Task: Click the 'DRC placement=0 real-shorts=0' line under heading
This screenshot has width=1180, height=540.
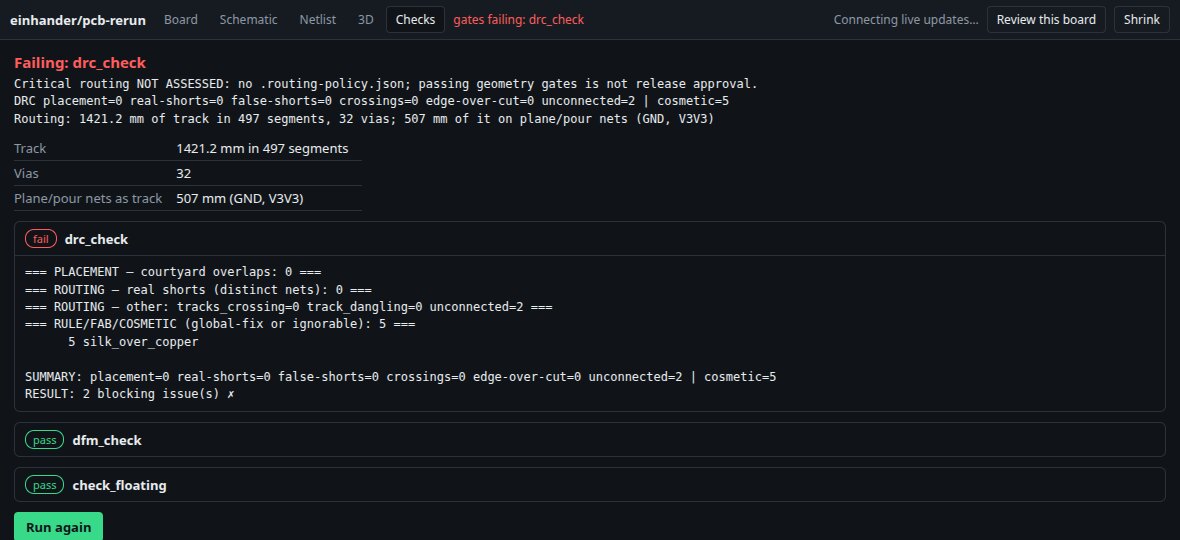Action: point(371,102)
